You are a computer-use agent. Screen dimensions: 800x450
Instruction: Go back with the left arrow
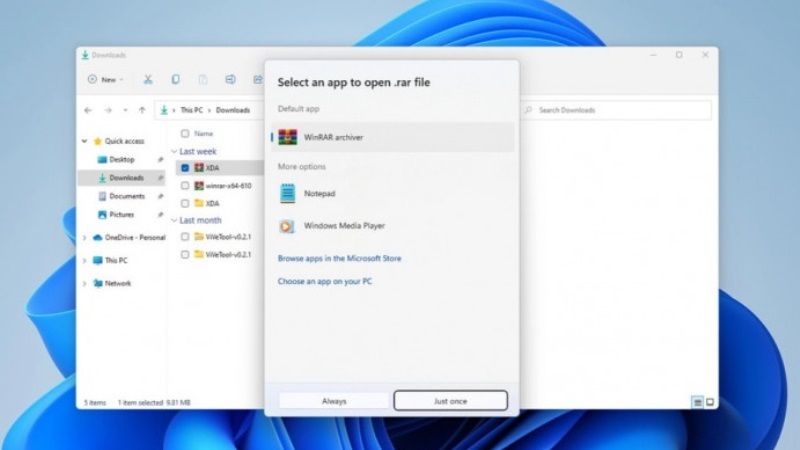click(x=88, y=110)
